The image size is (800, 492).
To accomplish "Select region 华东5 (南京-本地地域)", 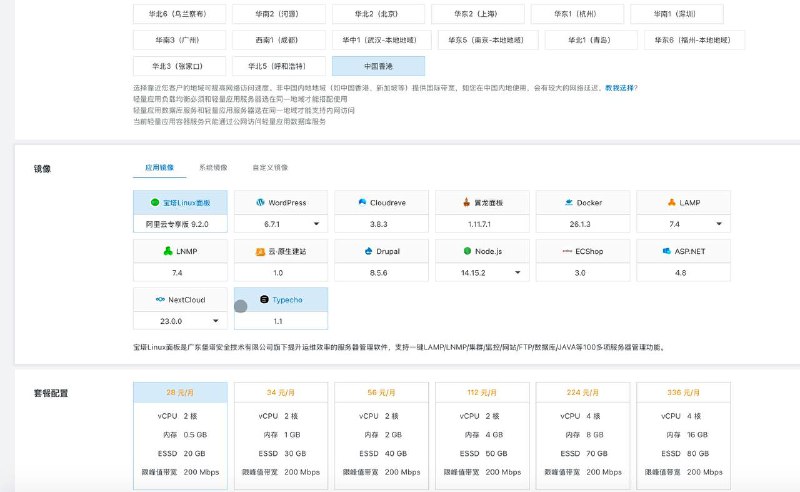I will 488,40.
